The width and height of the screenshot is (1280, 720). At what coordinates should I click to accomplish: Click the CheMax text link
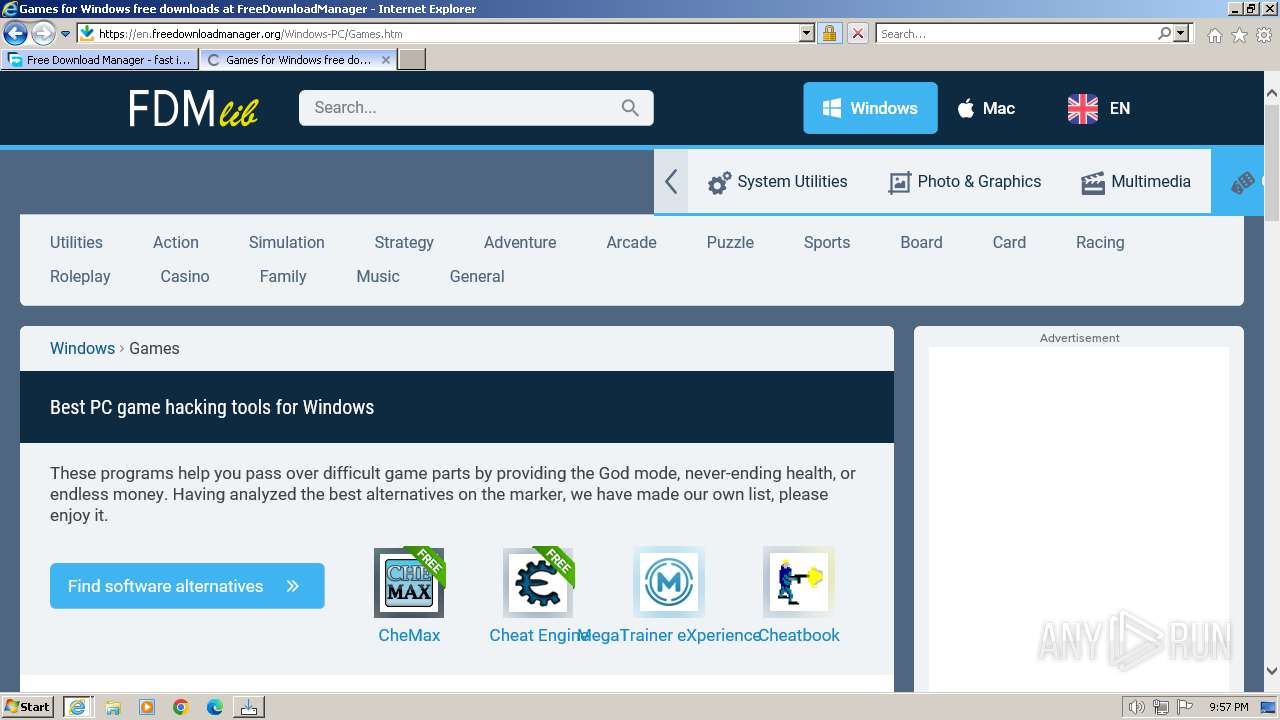coord(409,635)
